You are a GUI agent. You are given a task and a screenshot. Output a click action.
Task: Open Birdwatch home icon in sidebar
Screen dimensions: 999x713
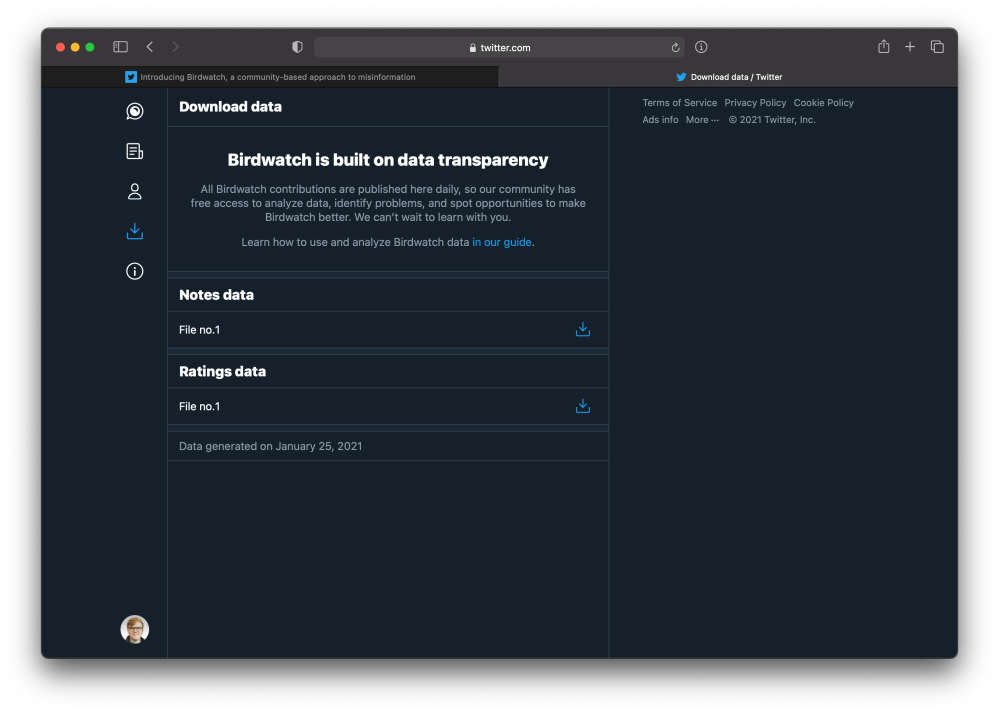tap(135, 111)
